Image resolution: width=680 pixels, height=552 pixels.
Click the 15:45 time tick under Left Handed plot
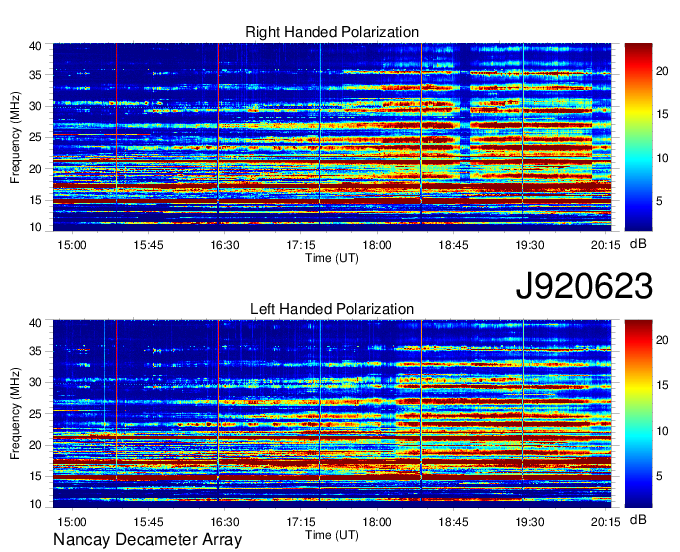tap(148, 522)
